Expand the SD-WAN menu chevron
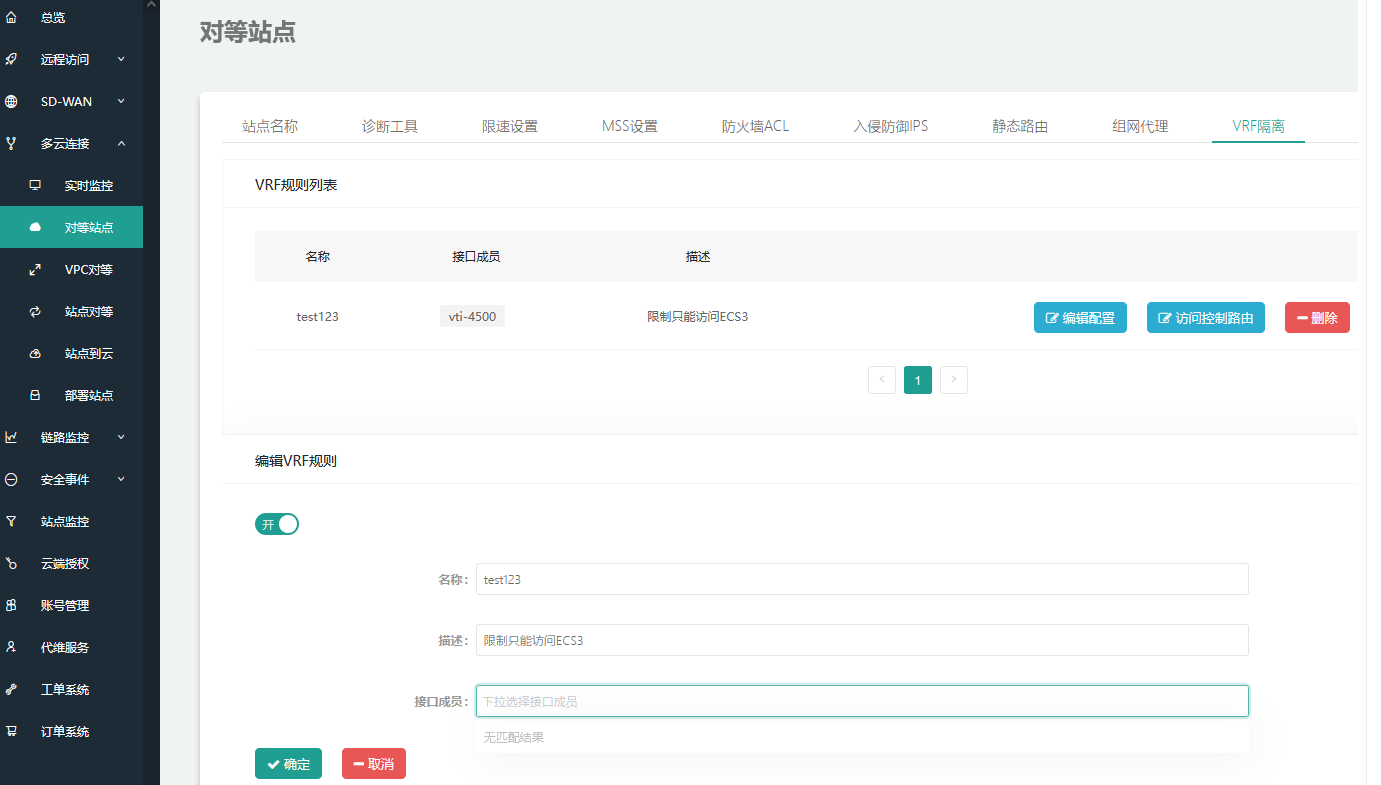The height and width of the screenshot is (785, 1381). tap(121, 101)
